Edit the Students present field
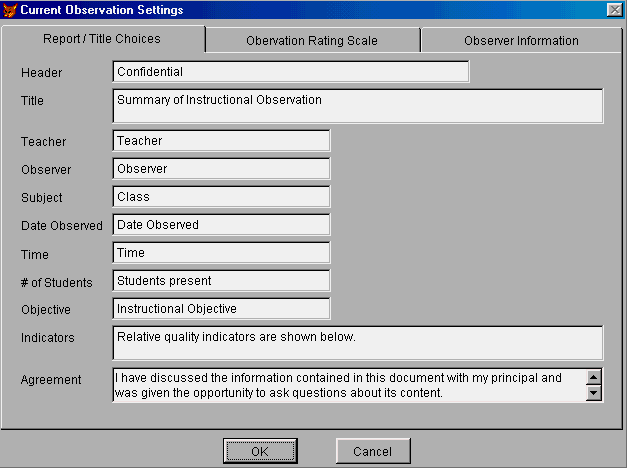Screen dimensions: 627x468 [x=222, y=280]
